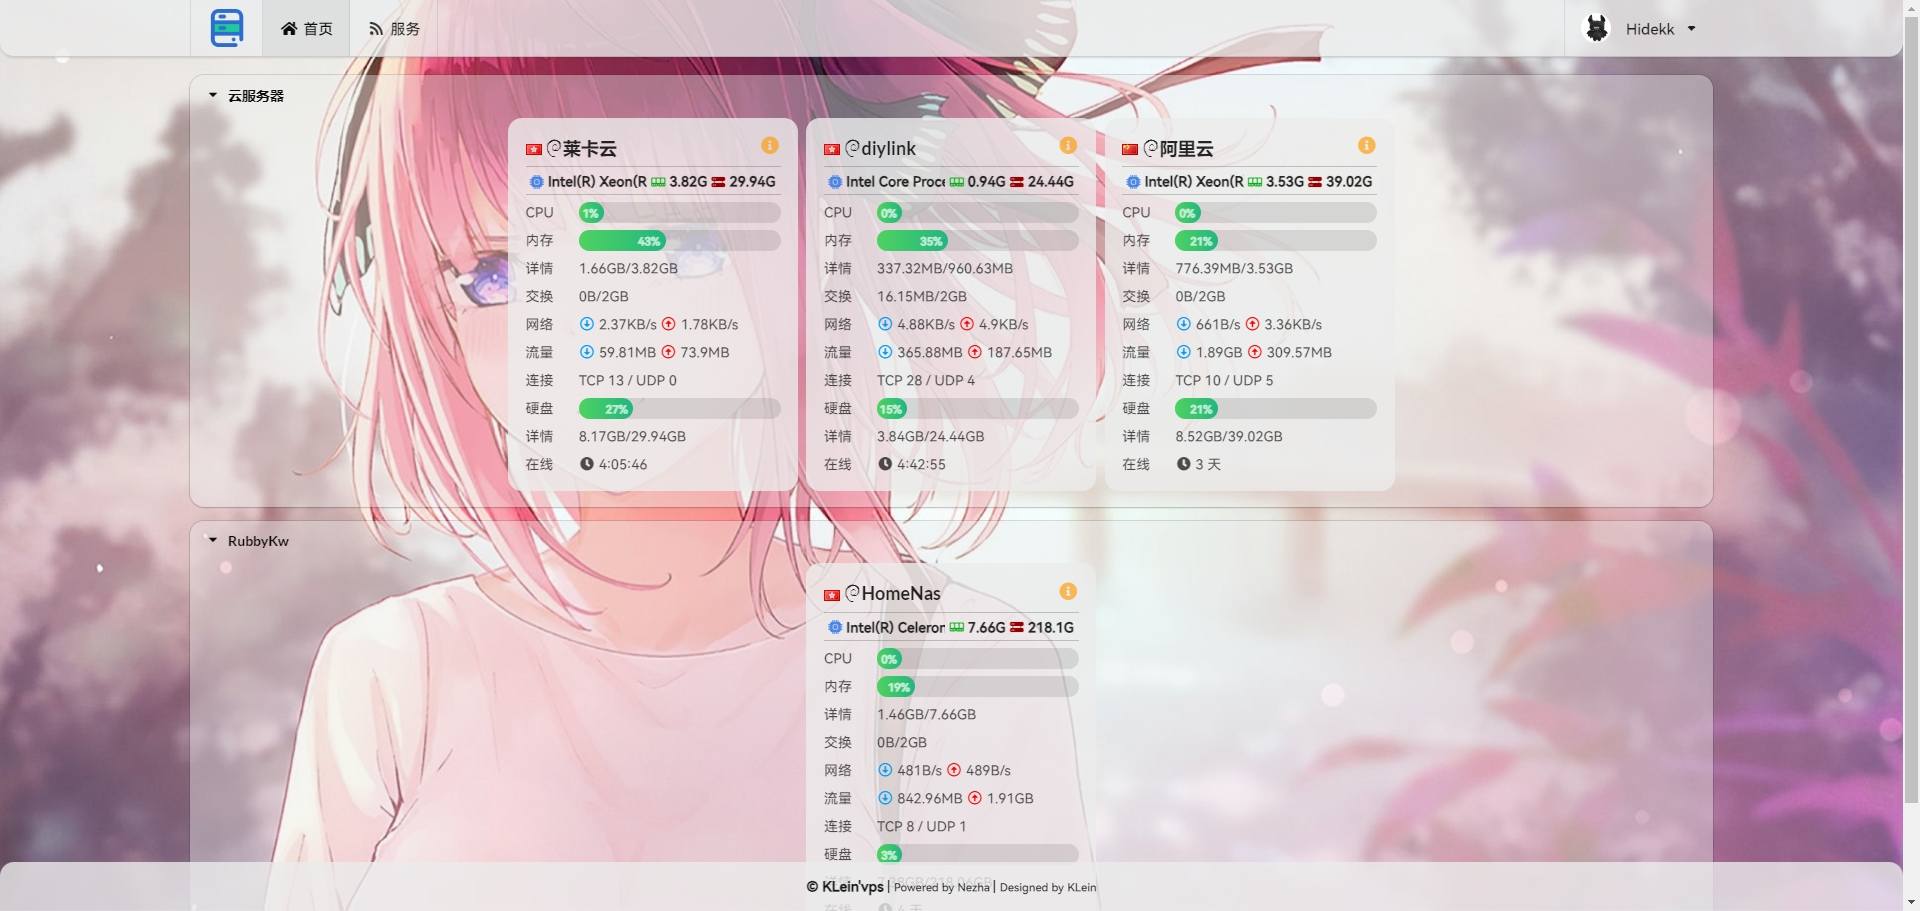Click 莱卡云 memory bar showing 43%
This screenshot has height=911, width=1920.
(679, 241)
